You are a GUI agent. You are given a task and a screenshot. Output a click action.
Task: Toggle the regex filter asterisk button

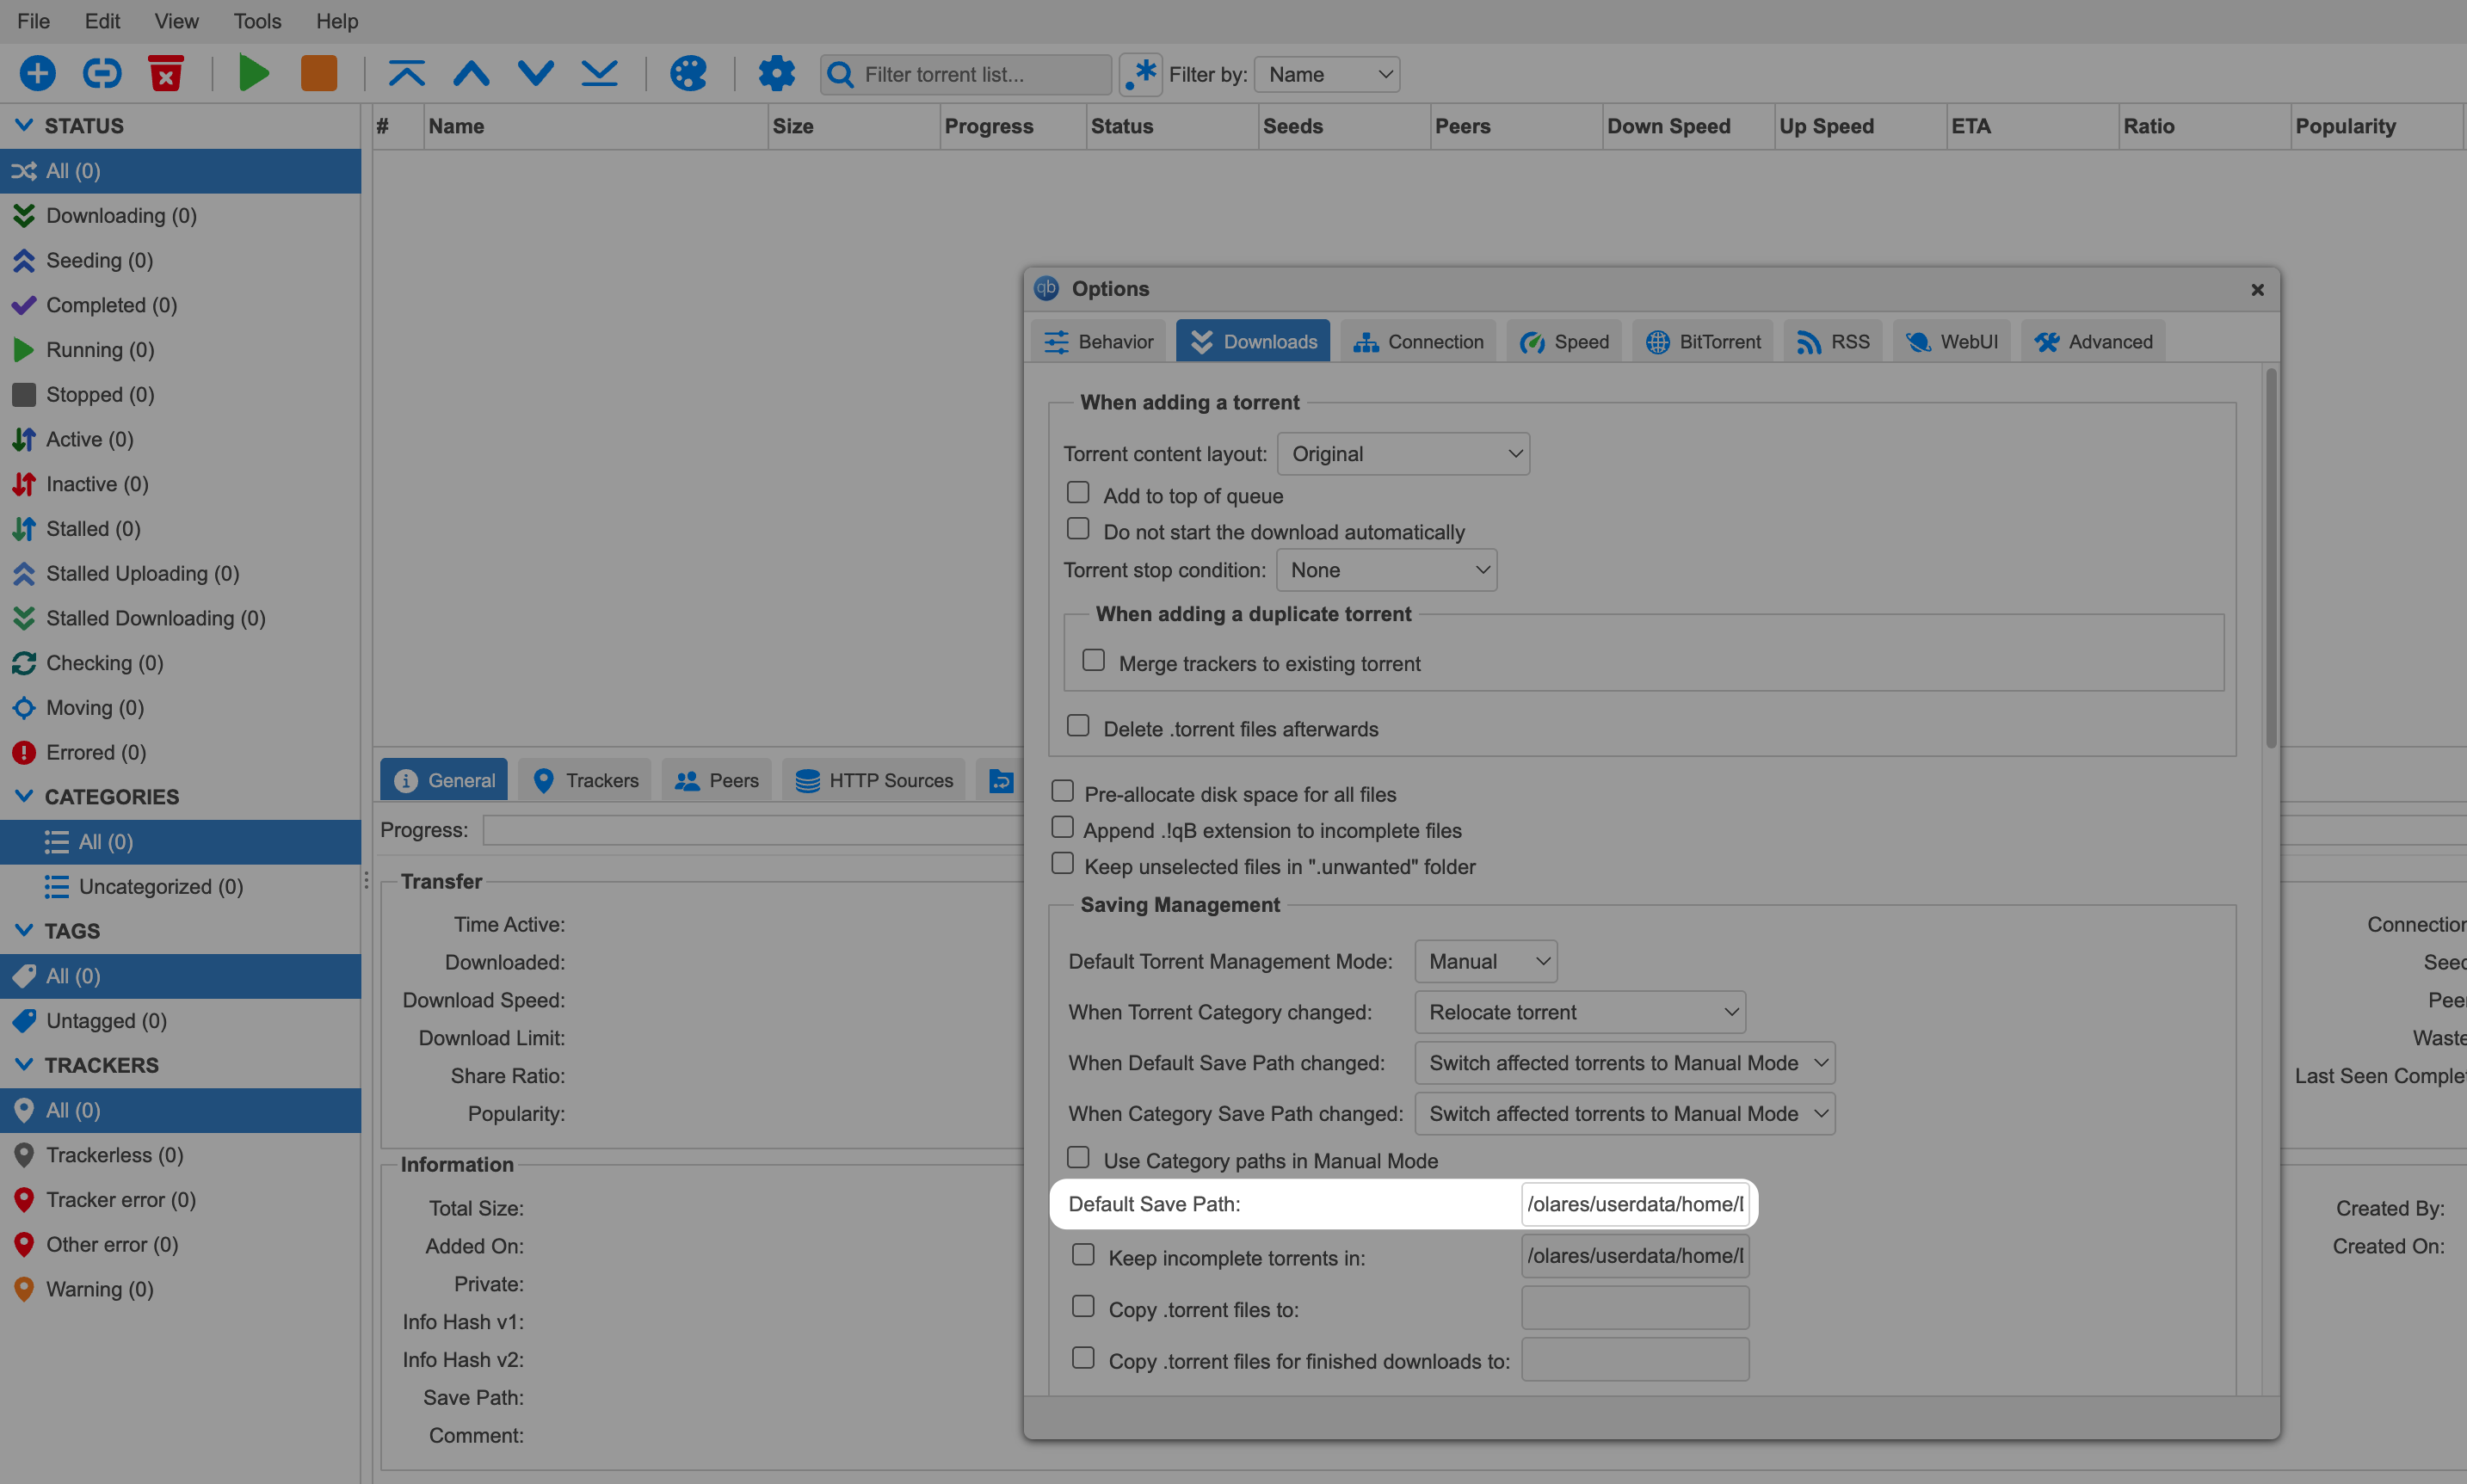tap(1141, 74)
